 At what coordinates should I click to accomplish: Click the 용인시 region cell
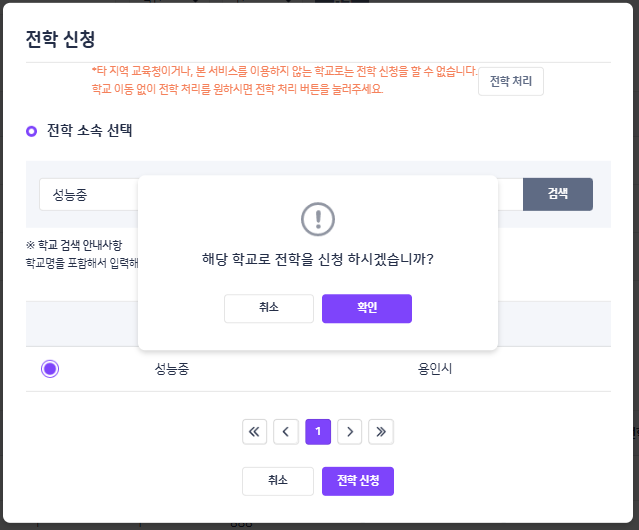pyautogui.click(x=435, y=369)
